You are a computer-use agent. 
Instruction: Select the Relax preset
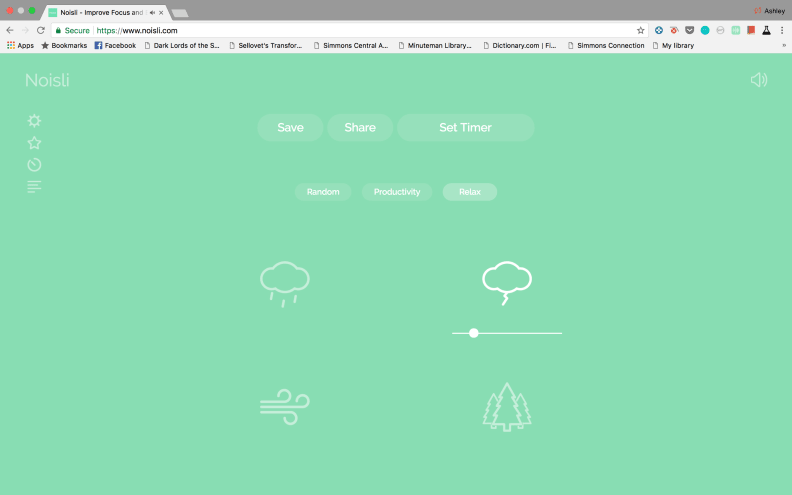point(470,192)
